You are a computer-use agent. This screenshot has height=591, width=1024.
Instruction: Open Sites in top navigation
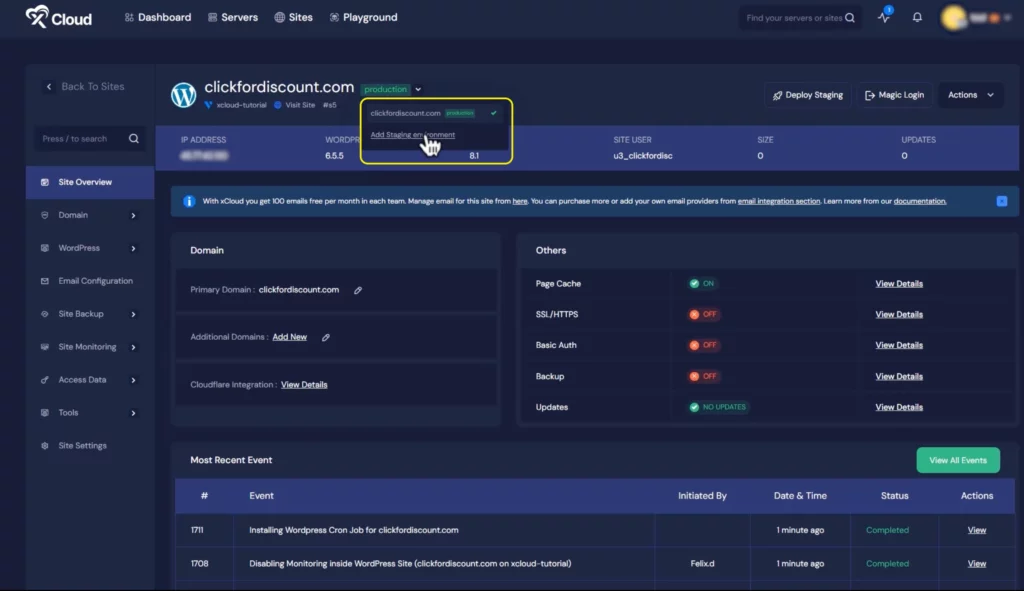click(293, 18)
